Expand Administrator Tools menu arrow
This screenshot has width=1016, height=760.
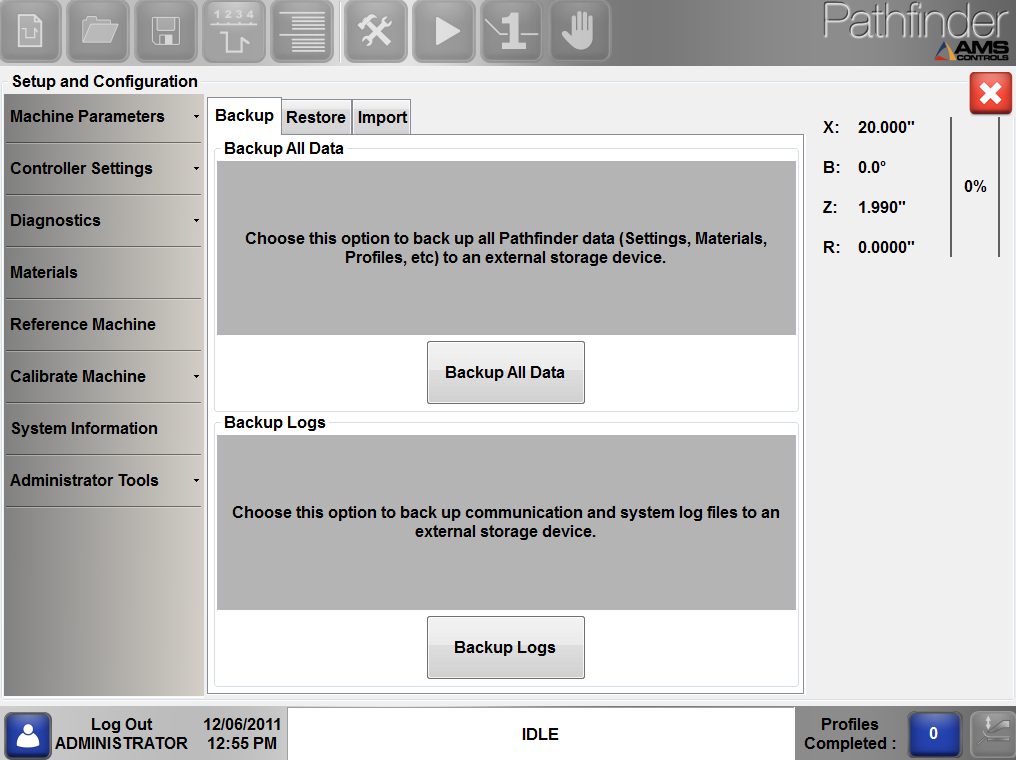click(196, 480)
